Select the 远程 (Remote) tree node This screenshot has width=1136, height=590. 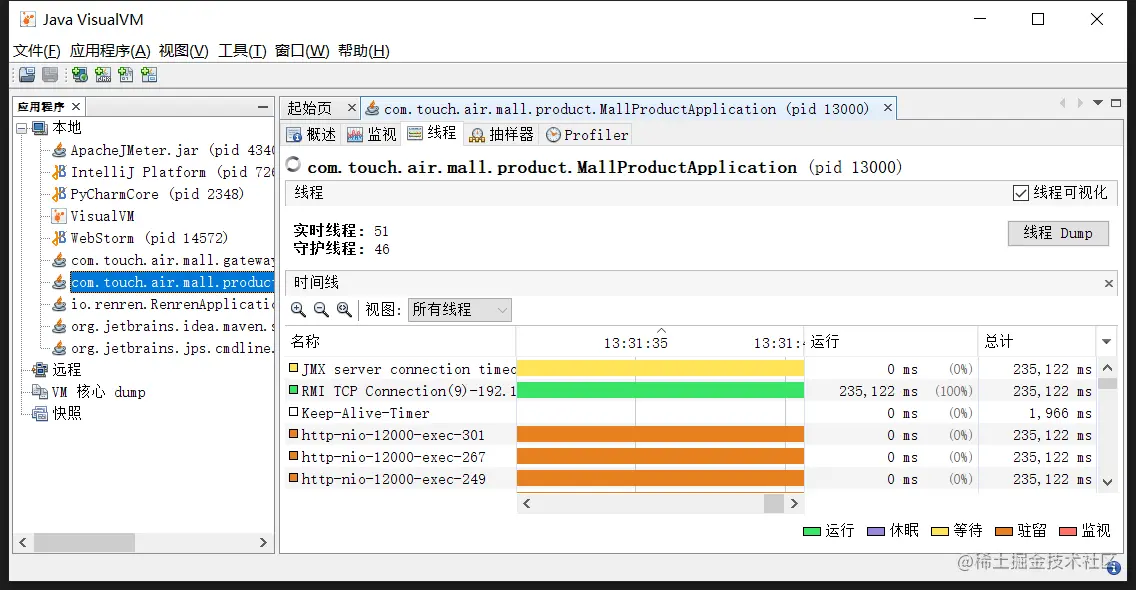pyautogui.click(x=57, y=370)
